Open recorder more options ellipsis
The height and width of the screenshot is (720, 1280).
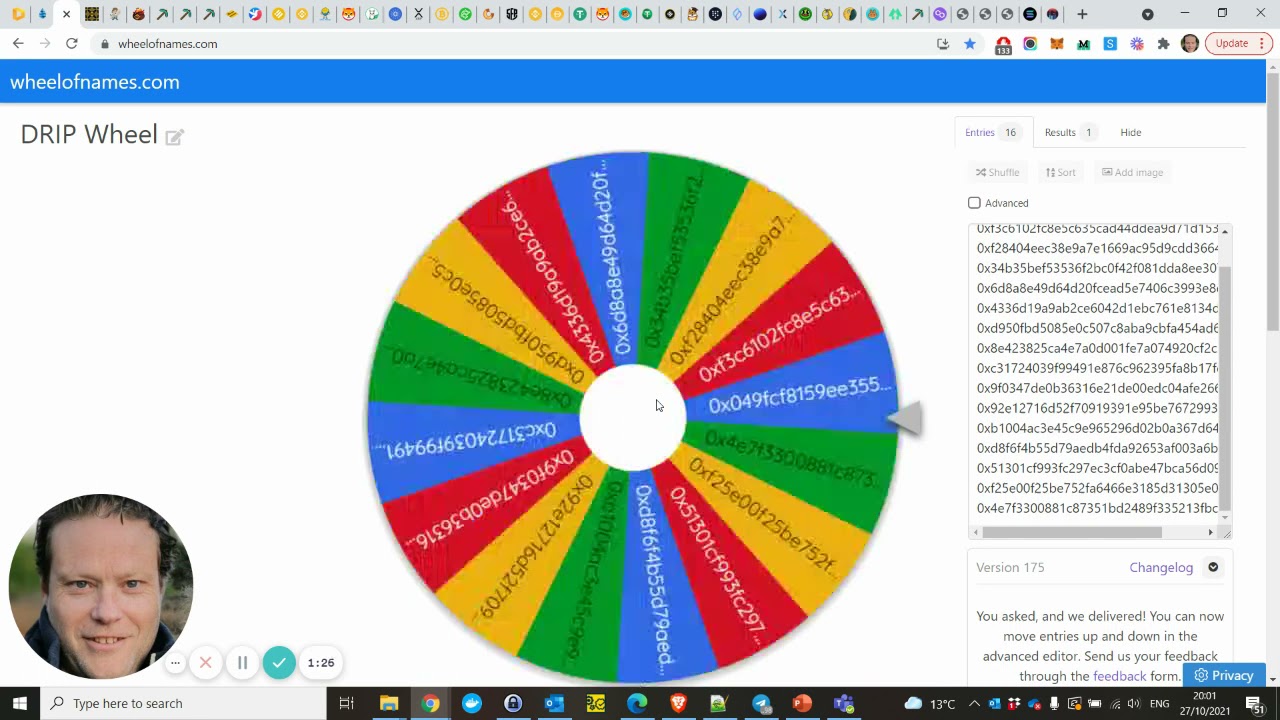(x=175, y=662)
